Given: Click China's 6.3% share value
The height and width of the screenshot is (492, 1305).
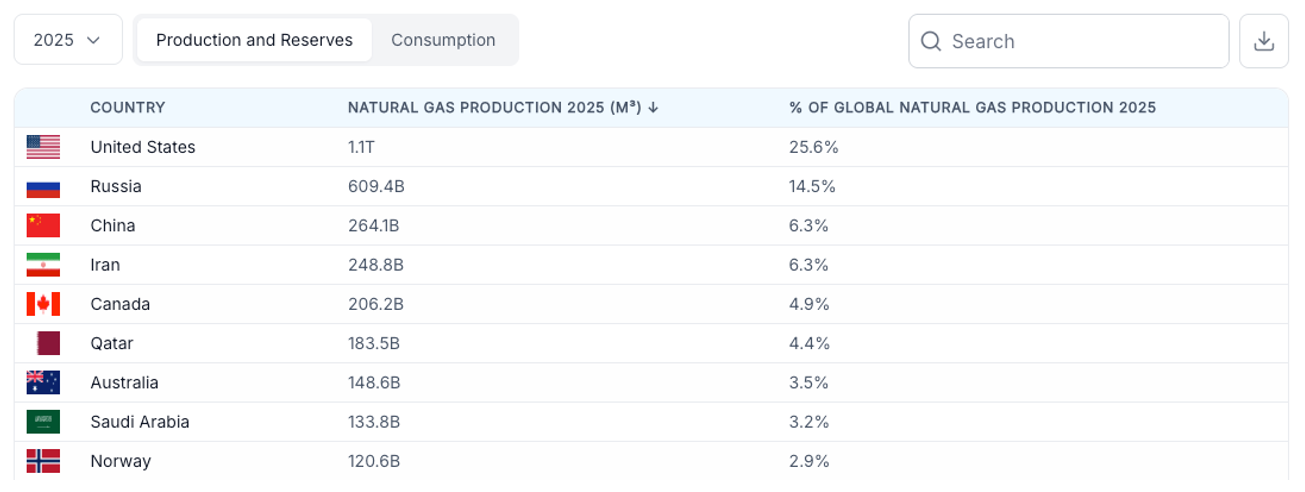Looking at the screenshot, I should point(809,225).
